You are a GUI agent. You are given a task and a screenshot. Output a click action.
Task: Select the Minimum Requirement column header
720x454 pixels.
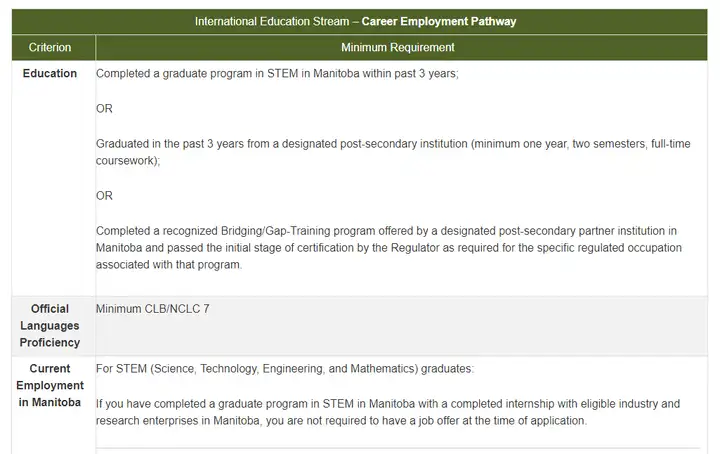point(398,47)
